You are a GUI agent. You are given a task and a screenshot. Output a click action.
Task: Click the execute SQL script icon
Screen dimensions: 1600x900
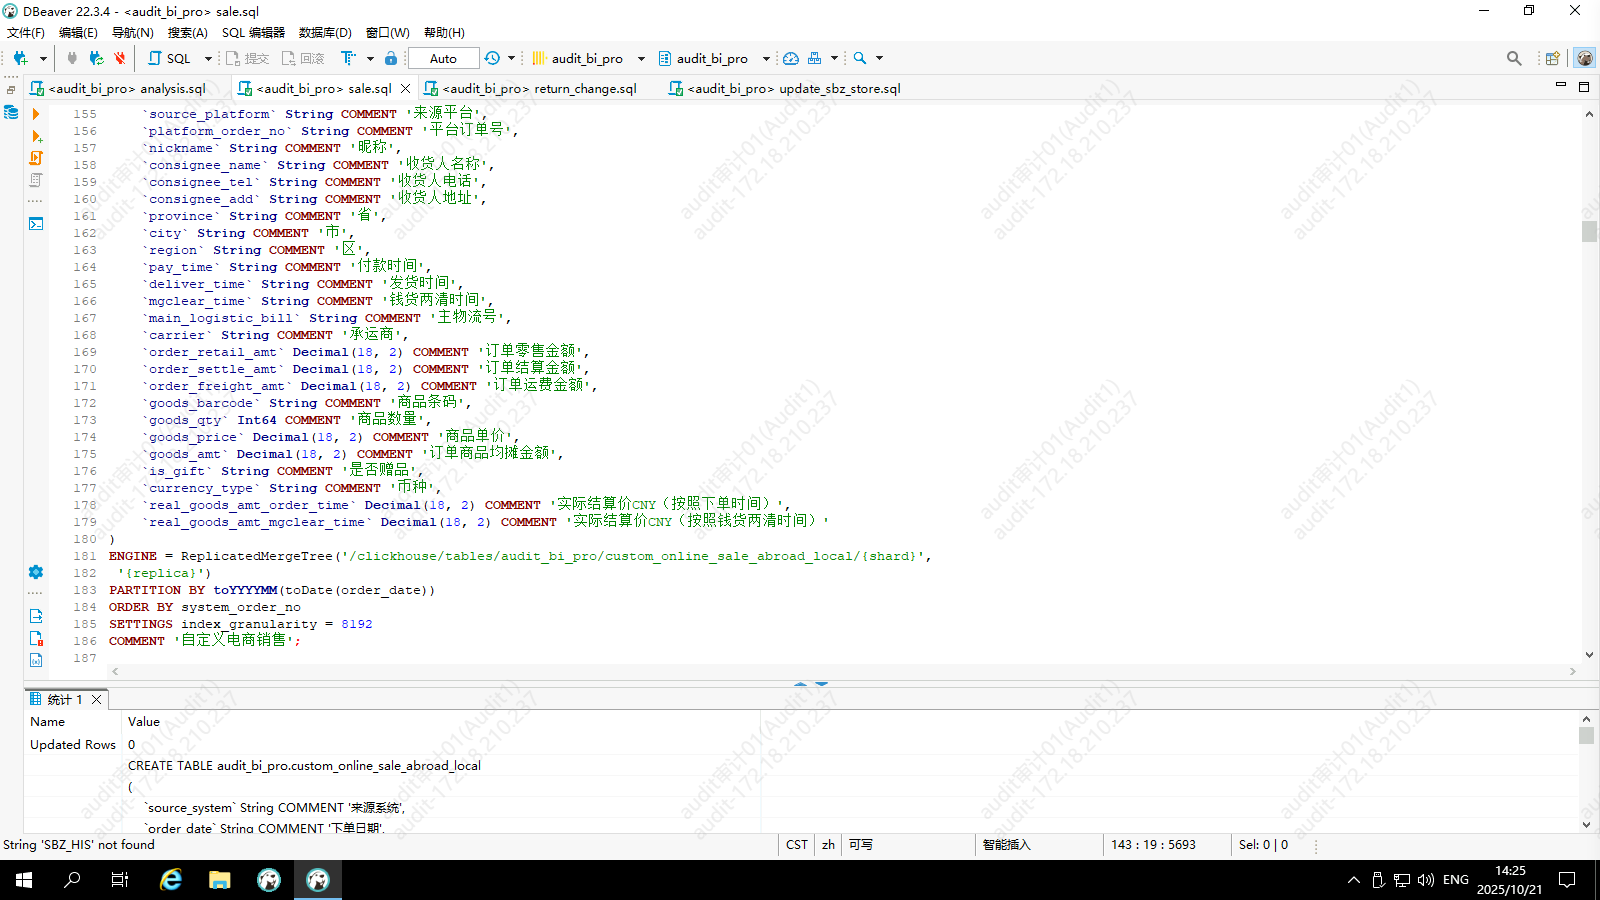pyautogui.click(x=36, y=158)
